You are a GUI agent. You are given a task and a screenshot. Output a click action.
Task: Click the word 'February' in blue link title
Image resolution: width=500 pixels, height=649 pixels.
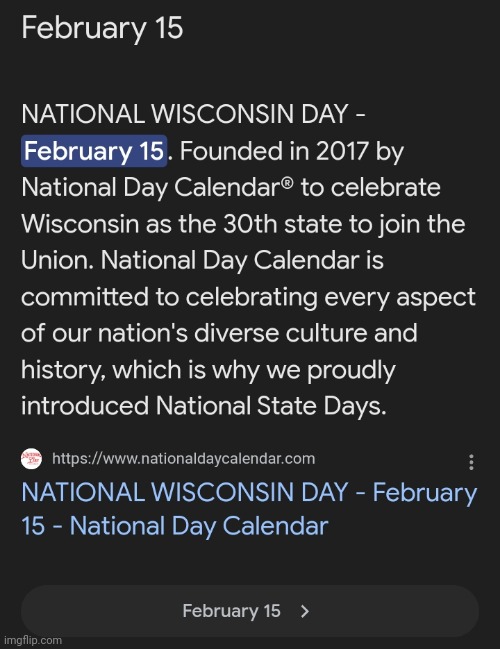(x=425, y=493)
